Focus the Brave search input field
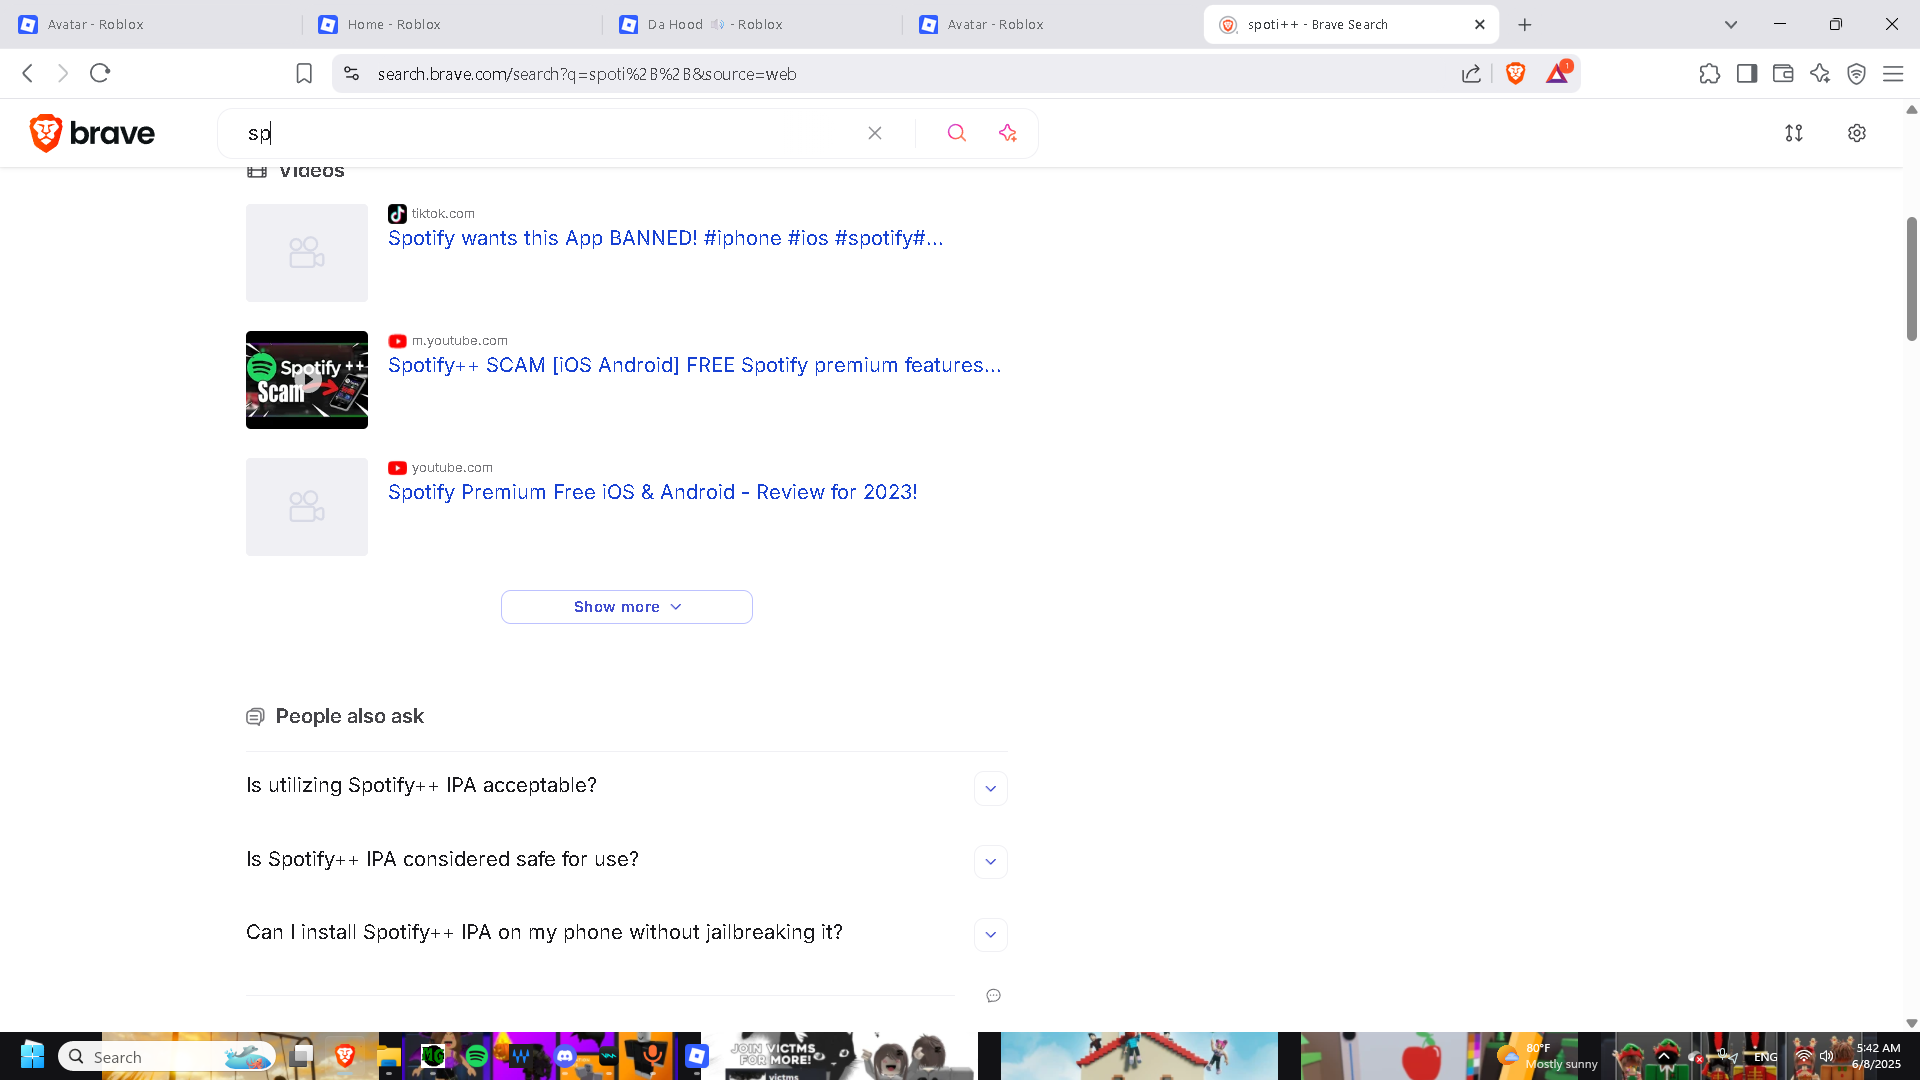Screen dimensions: 1920x1080 (x=550, y=133)
